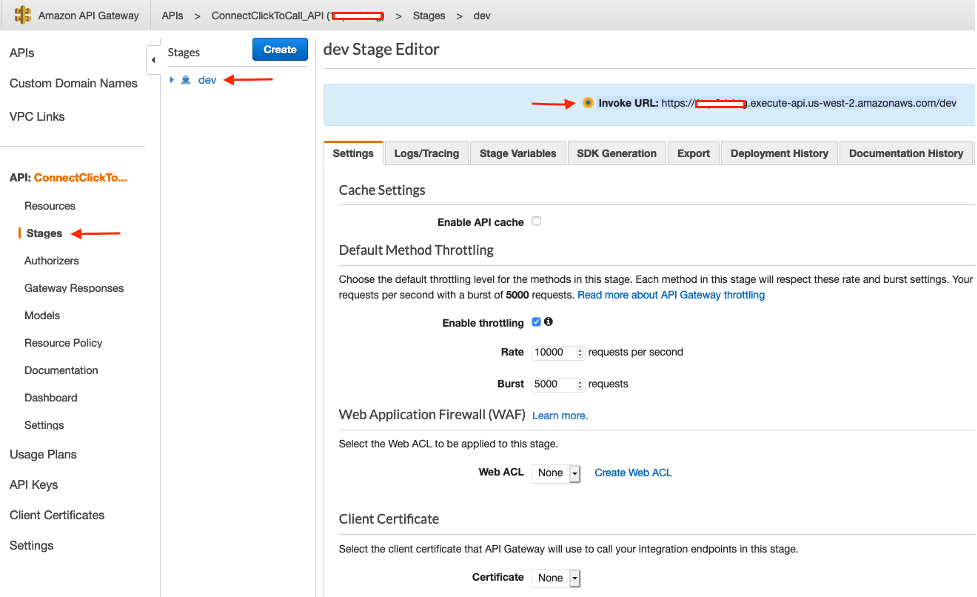The image size is (977, 597).
Task: Open API Keys in the sidebar
Action: pos(34,485)
